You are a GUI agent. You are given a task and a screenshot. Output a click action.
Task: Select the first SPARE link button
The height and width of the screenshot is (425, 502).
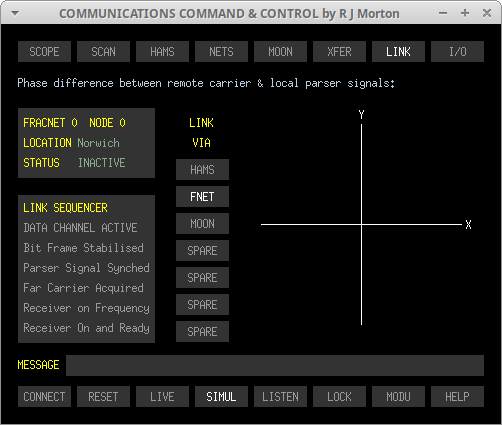tap(202, 251)
